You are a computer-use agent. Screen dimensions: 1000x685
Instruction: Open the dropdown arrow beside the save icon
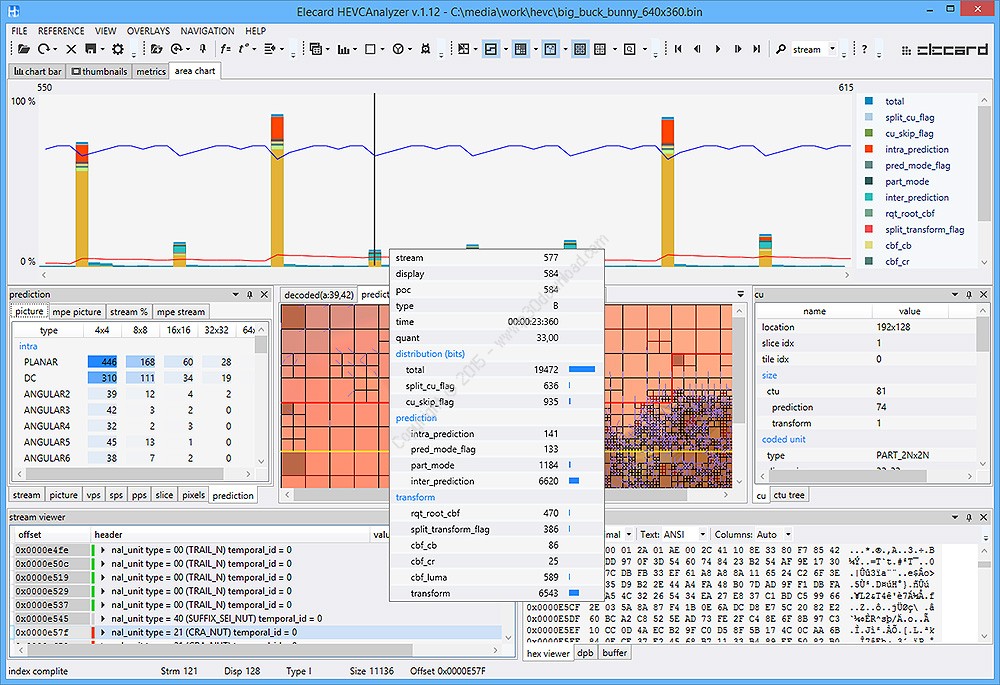[x=102, y=49]
